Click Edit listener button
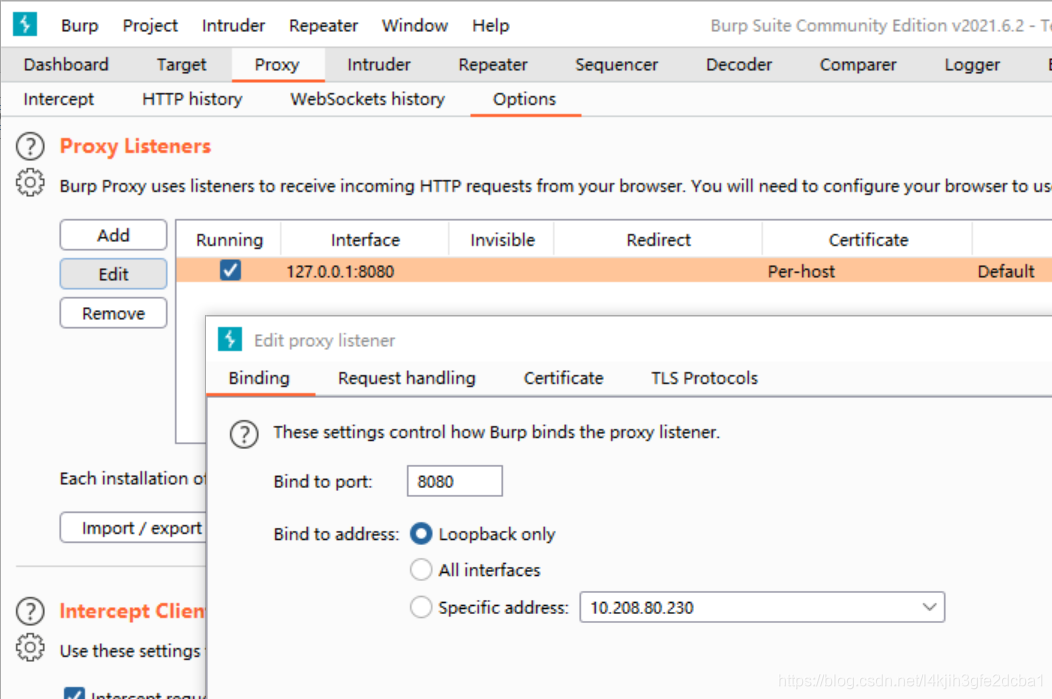 tap(113, 274)
